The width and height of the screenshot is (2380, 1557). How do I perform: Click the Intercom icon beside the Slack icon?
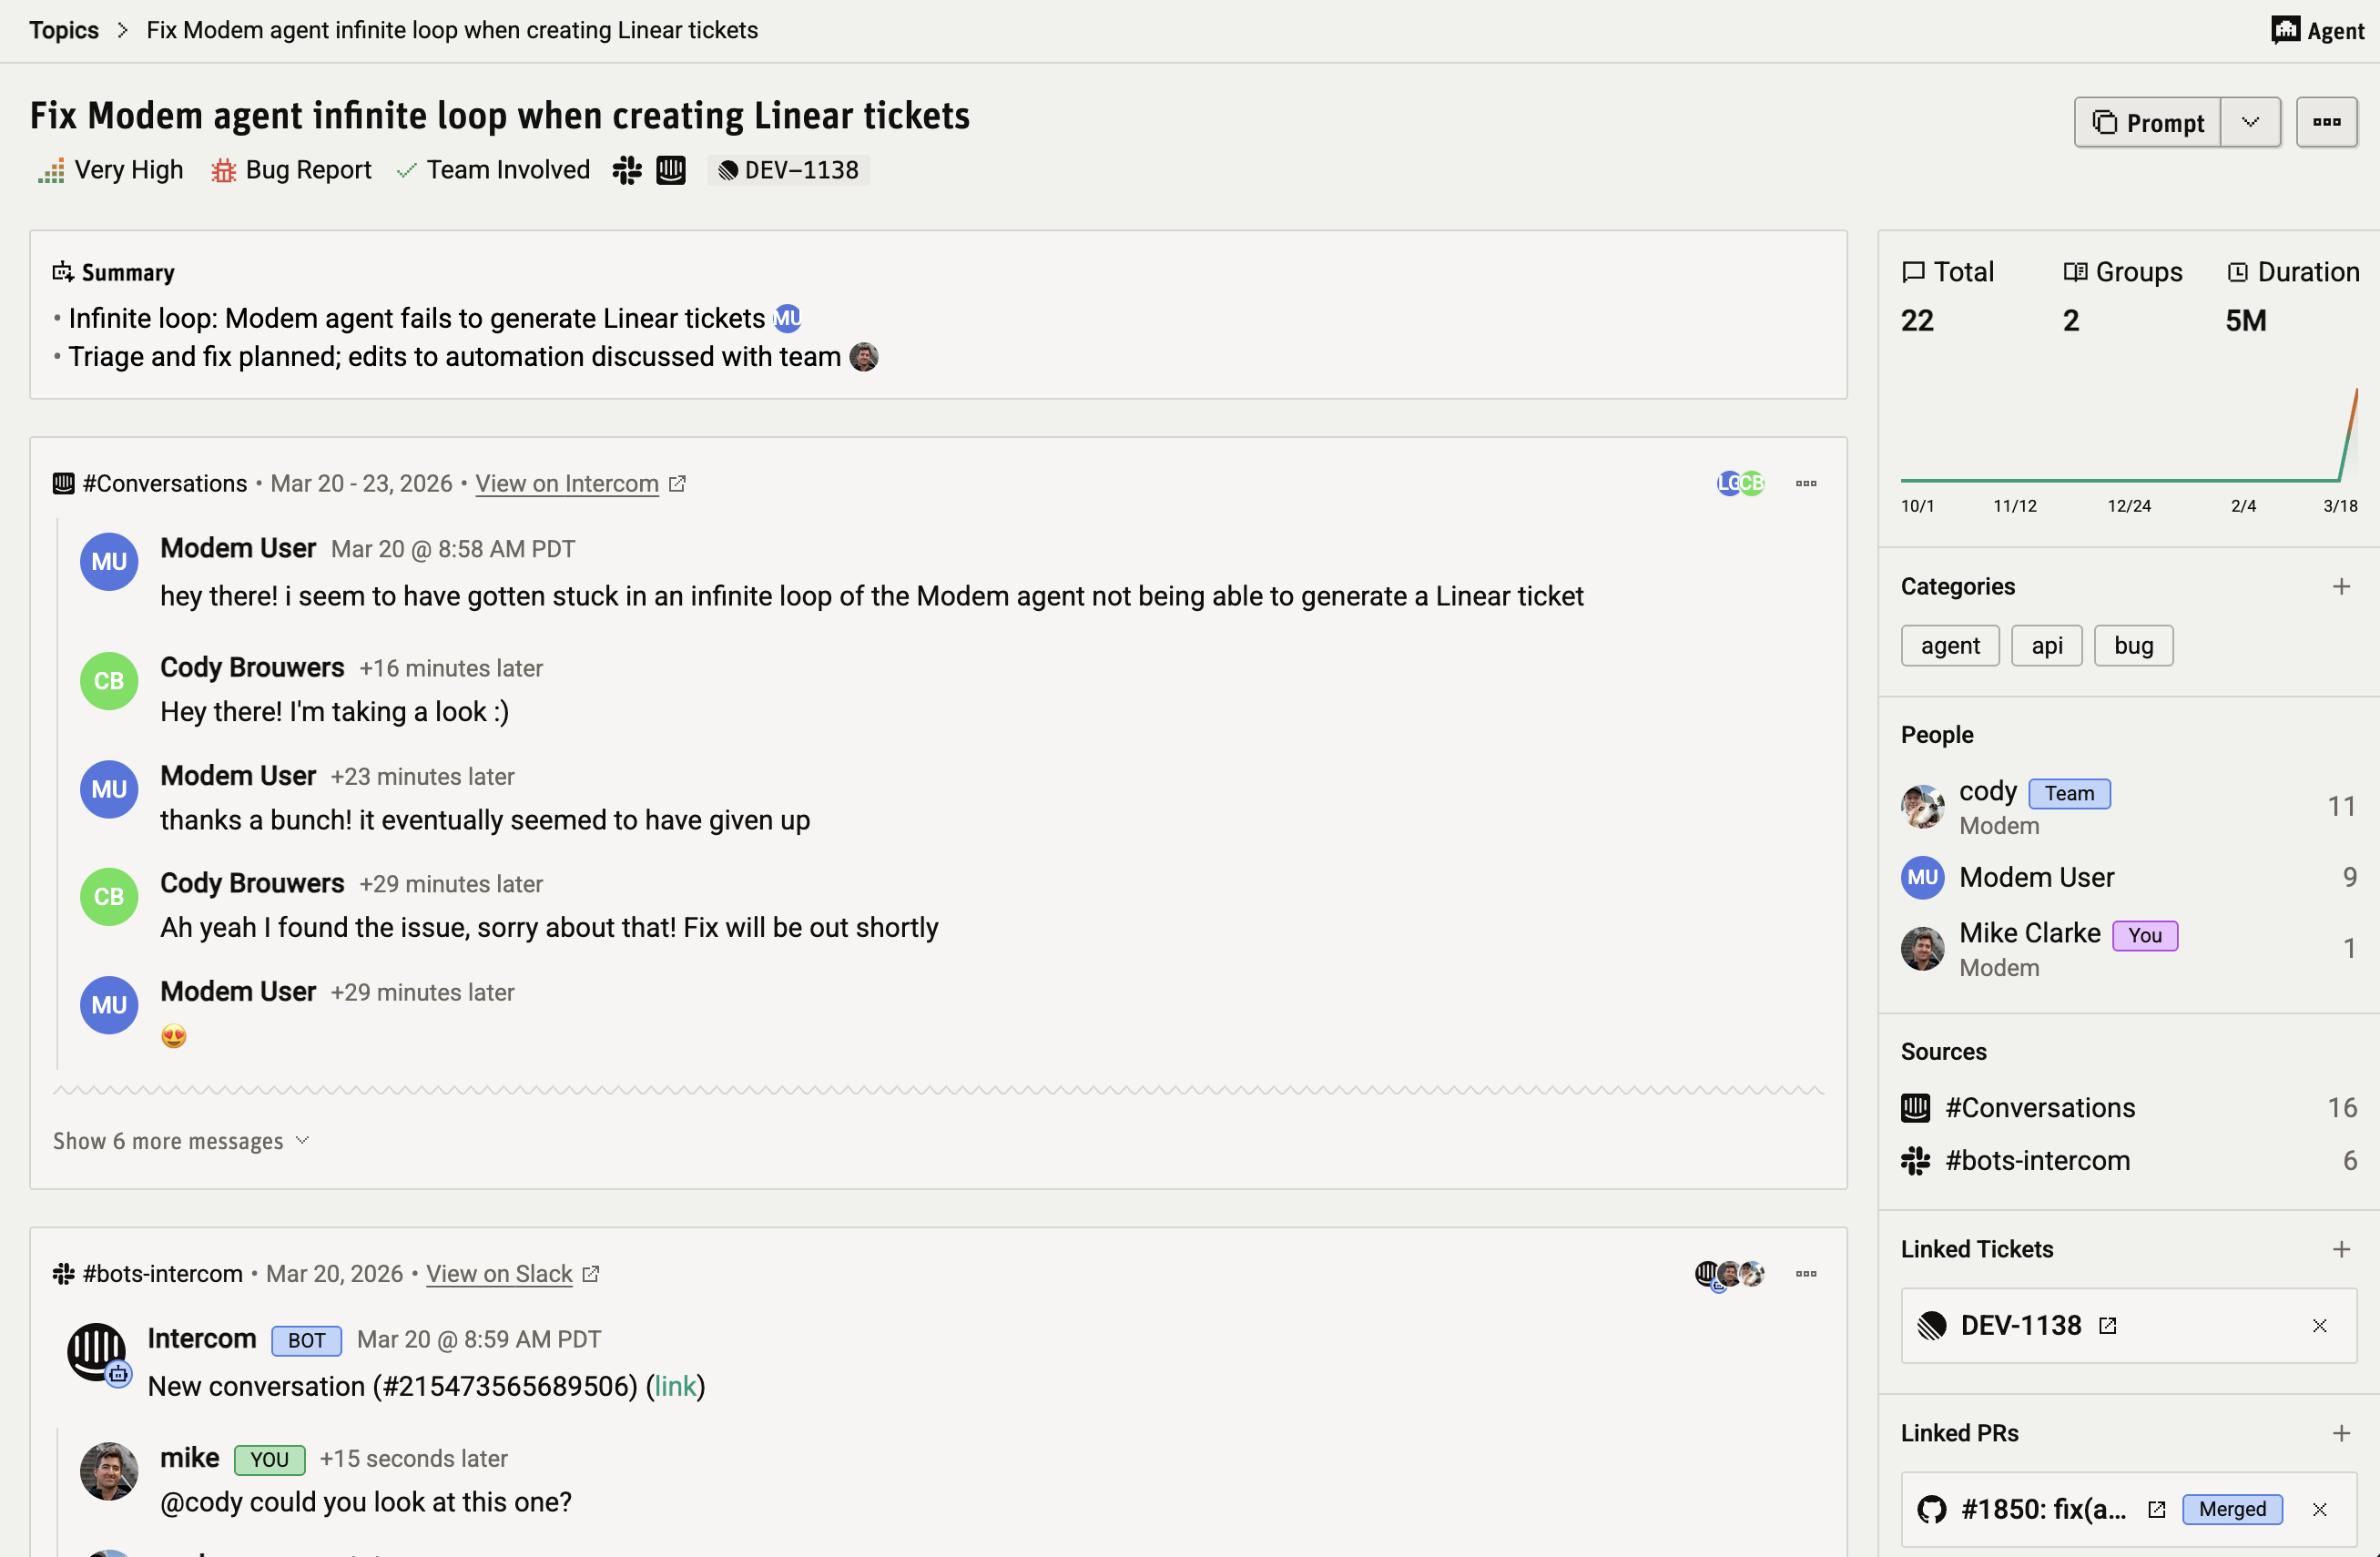pyautogui.click(x=670, y=170)
